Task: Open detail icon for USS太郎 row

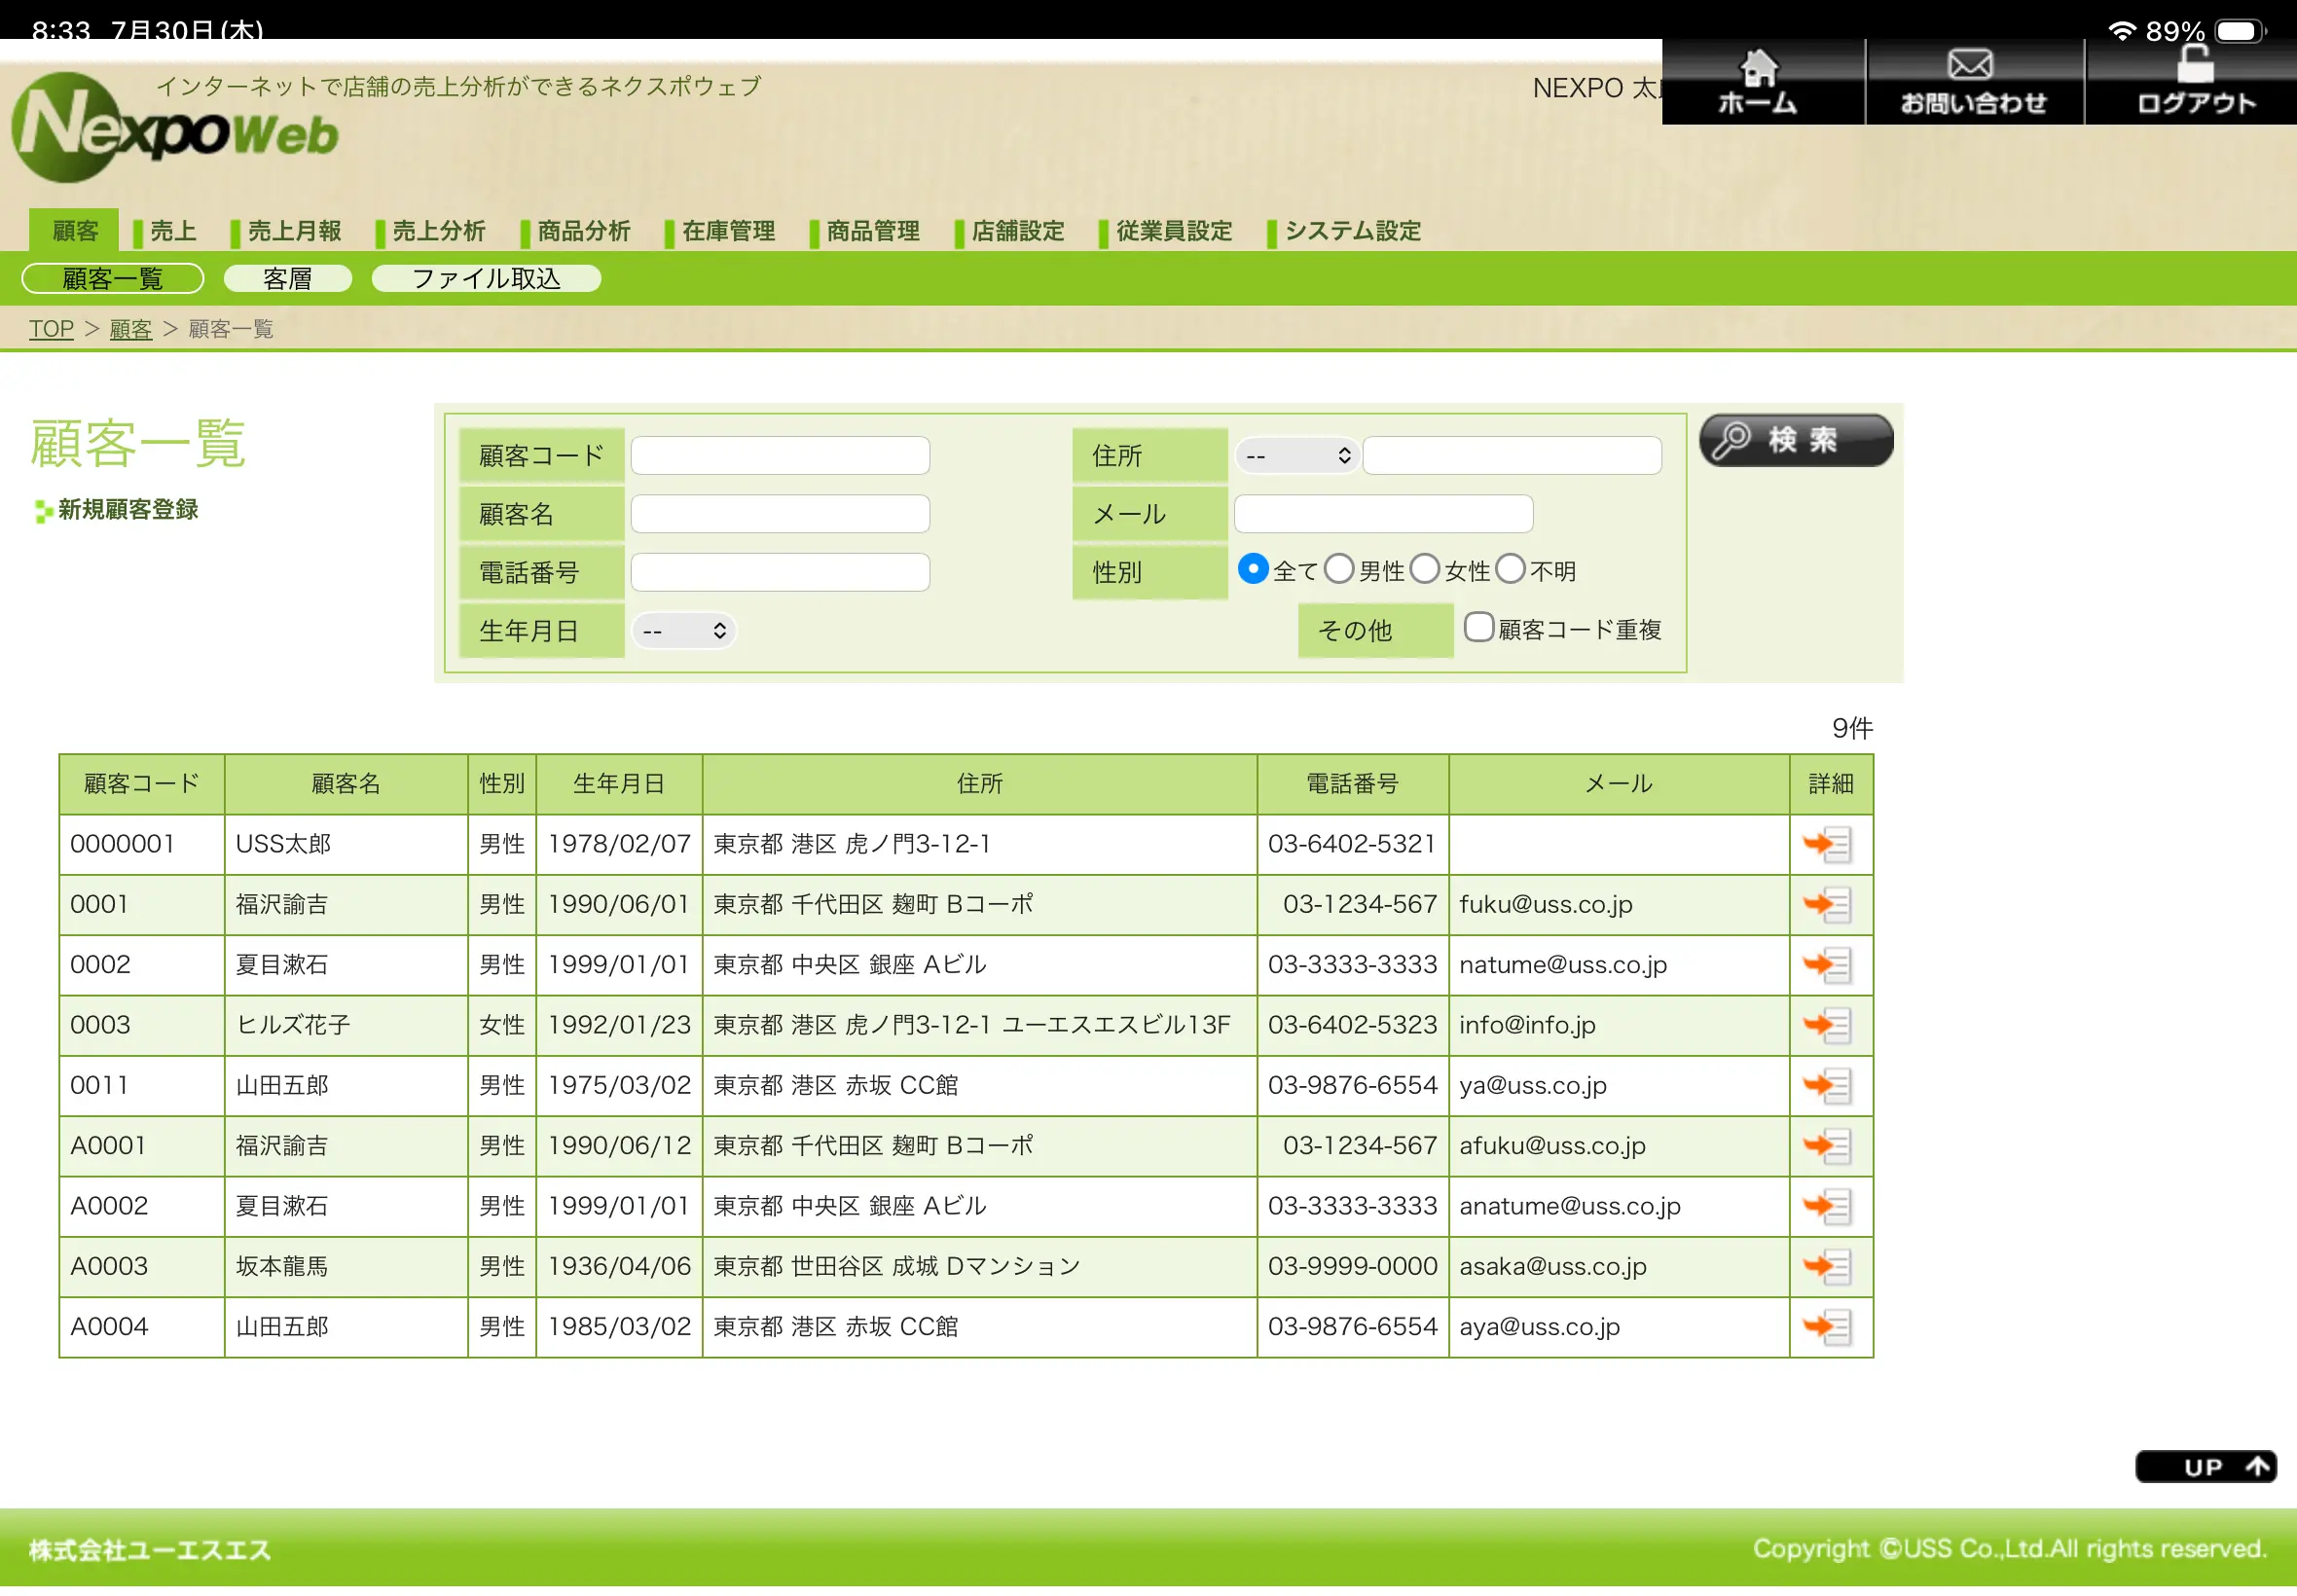Action: [1827, 845]
